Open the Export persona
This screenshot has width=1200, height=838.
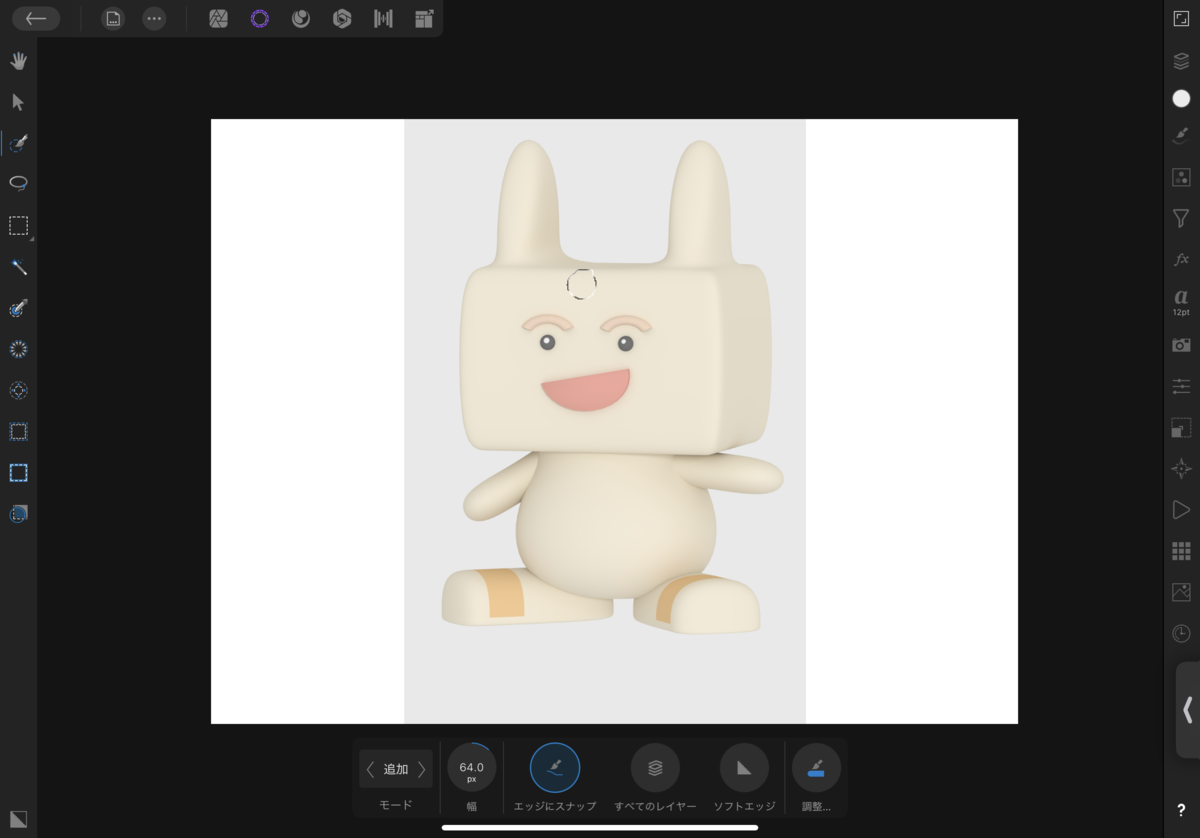[424, 18]
